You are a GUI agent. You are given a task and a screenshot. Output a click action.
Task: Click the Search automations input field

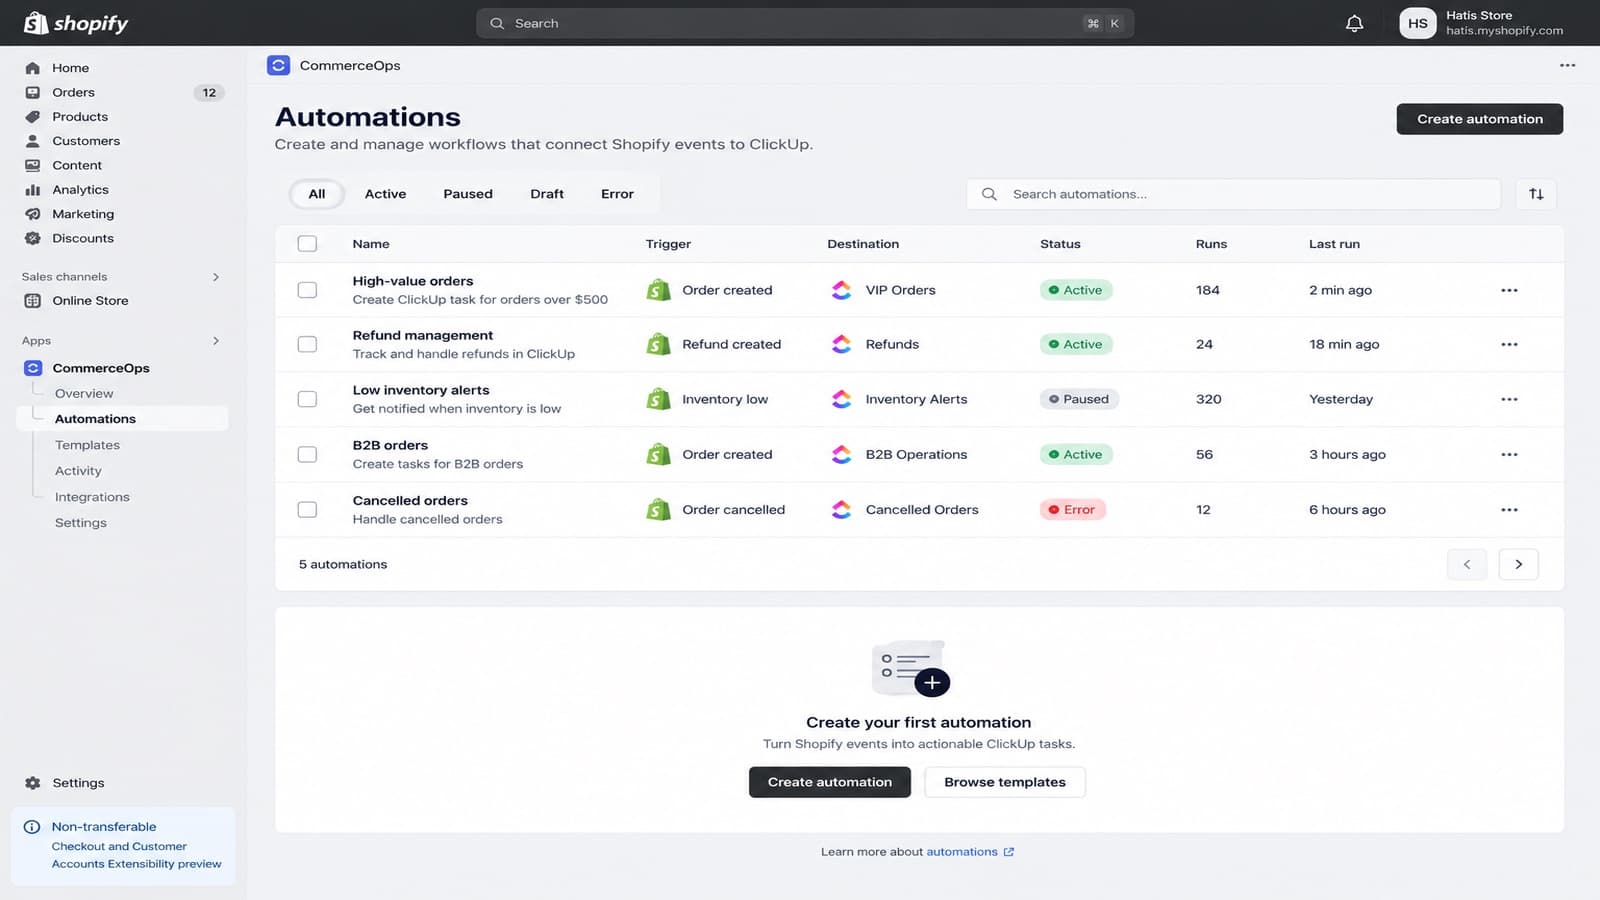1233,194
